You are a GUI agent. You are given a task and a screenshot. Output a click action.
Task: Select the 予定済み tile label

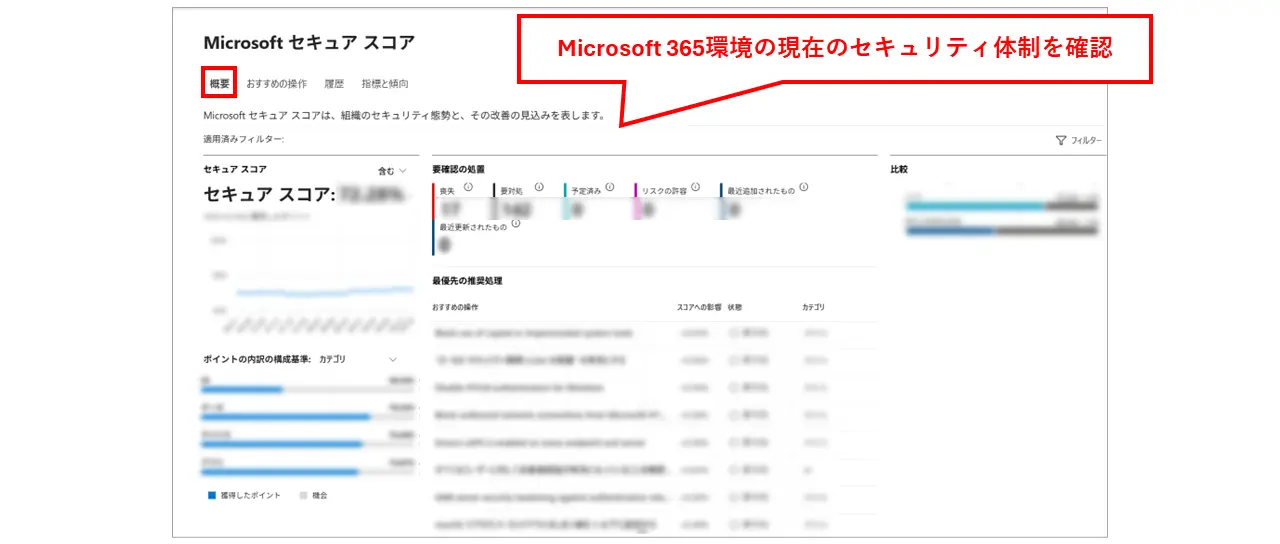tap(585, 190)
